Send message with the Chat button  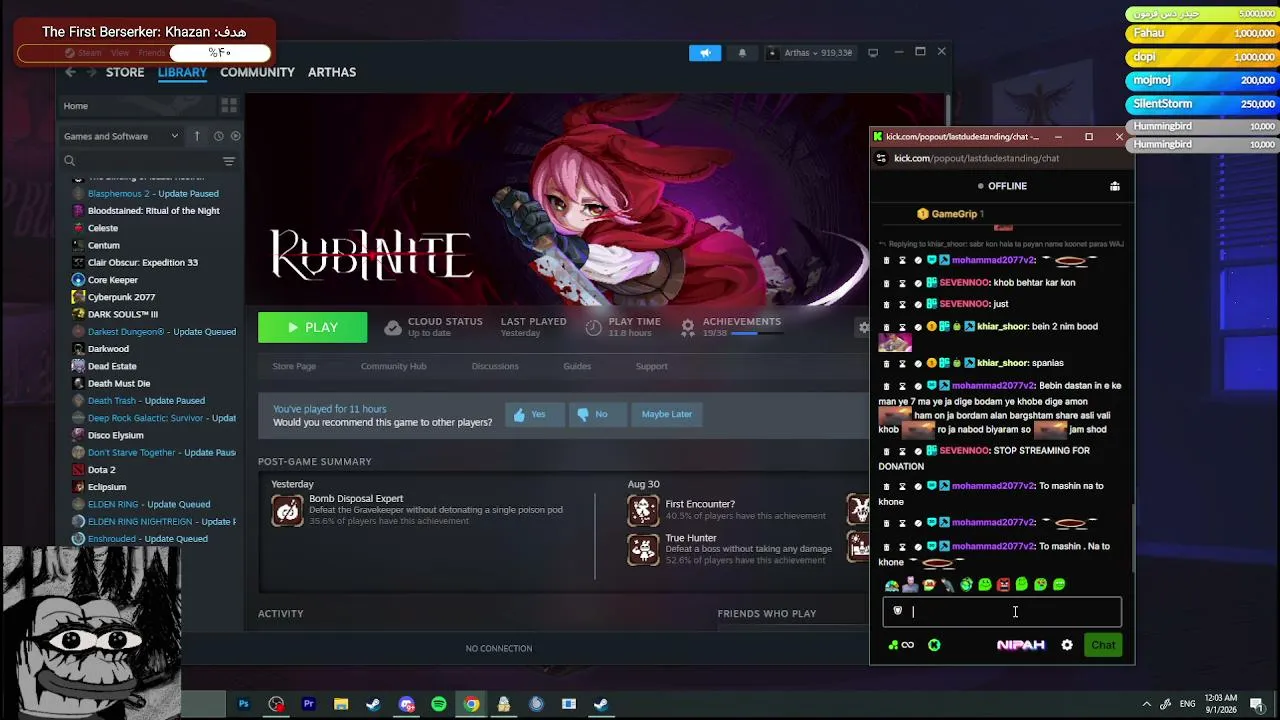click(1103, 645)
